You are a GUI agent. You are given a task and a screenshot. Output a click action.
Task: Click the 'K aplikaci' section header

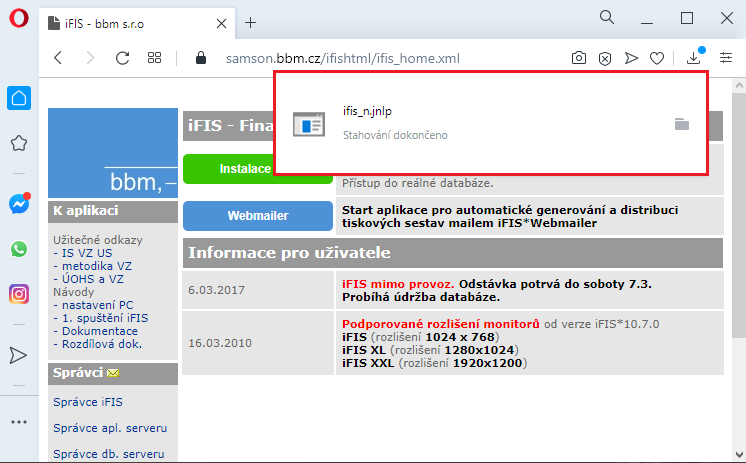(x=113, y=211)
